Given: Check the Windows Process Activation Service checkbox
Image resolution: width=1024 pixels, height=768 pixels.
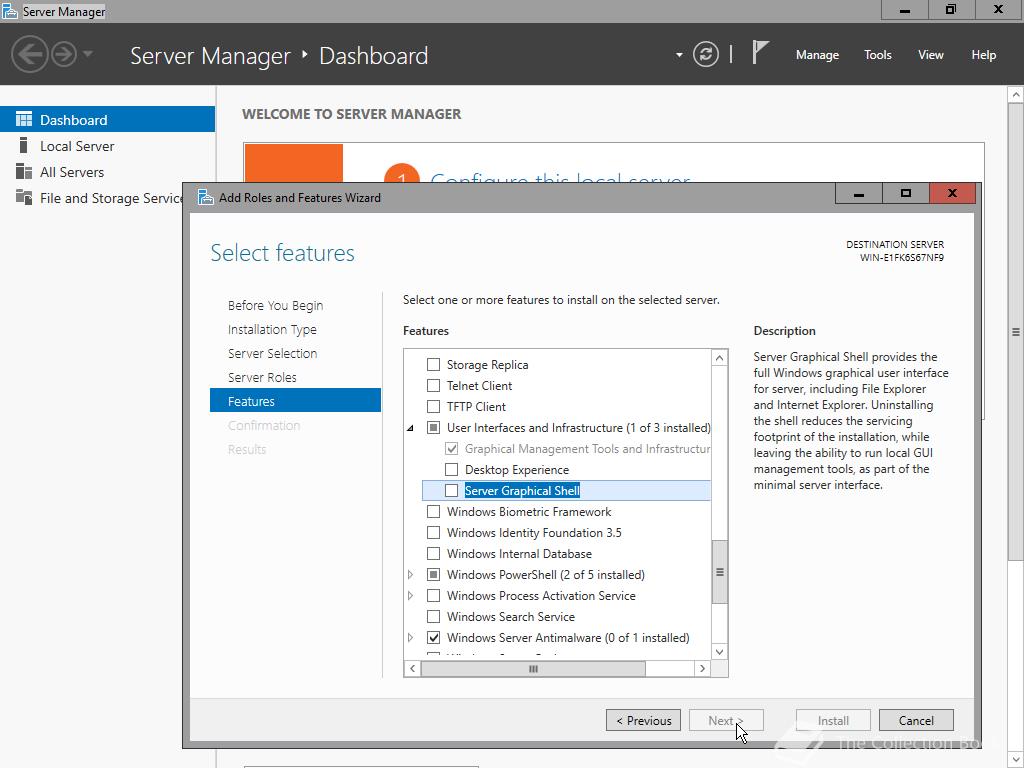Looking at the screenshot, I should tap(433, 596).
